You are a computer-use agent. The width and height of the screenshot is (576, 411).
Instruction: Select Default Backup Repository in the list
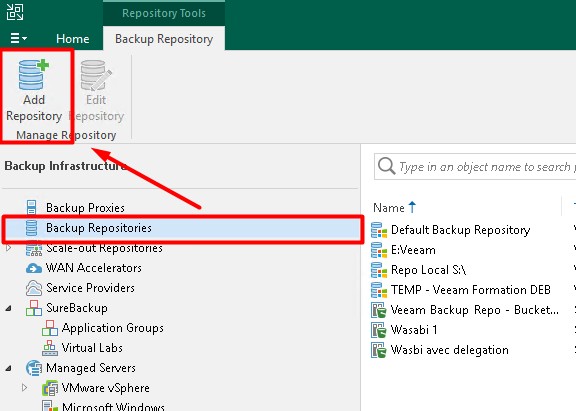[460, 230]
